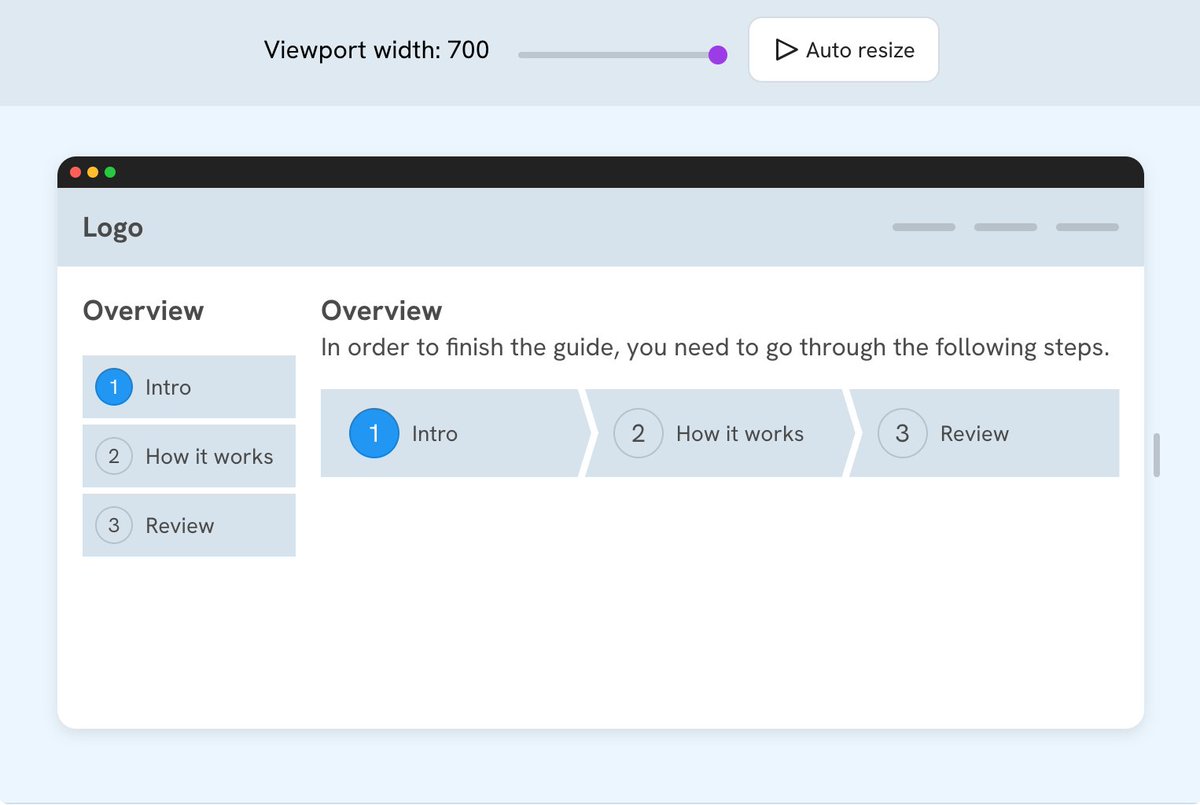
Task: Click number 2 circle in horizontal stepper
Action: (638, 433)
